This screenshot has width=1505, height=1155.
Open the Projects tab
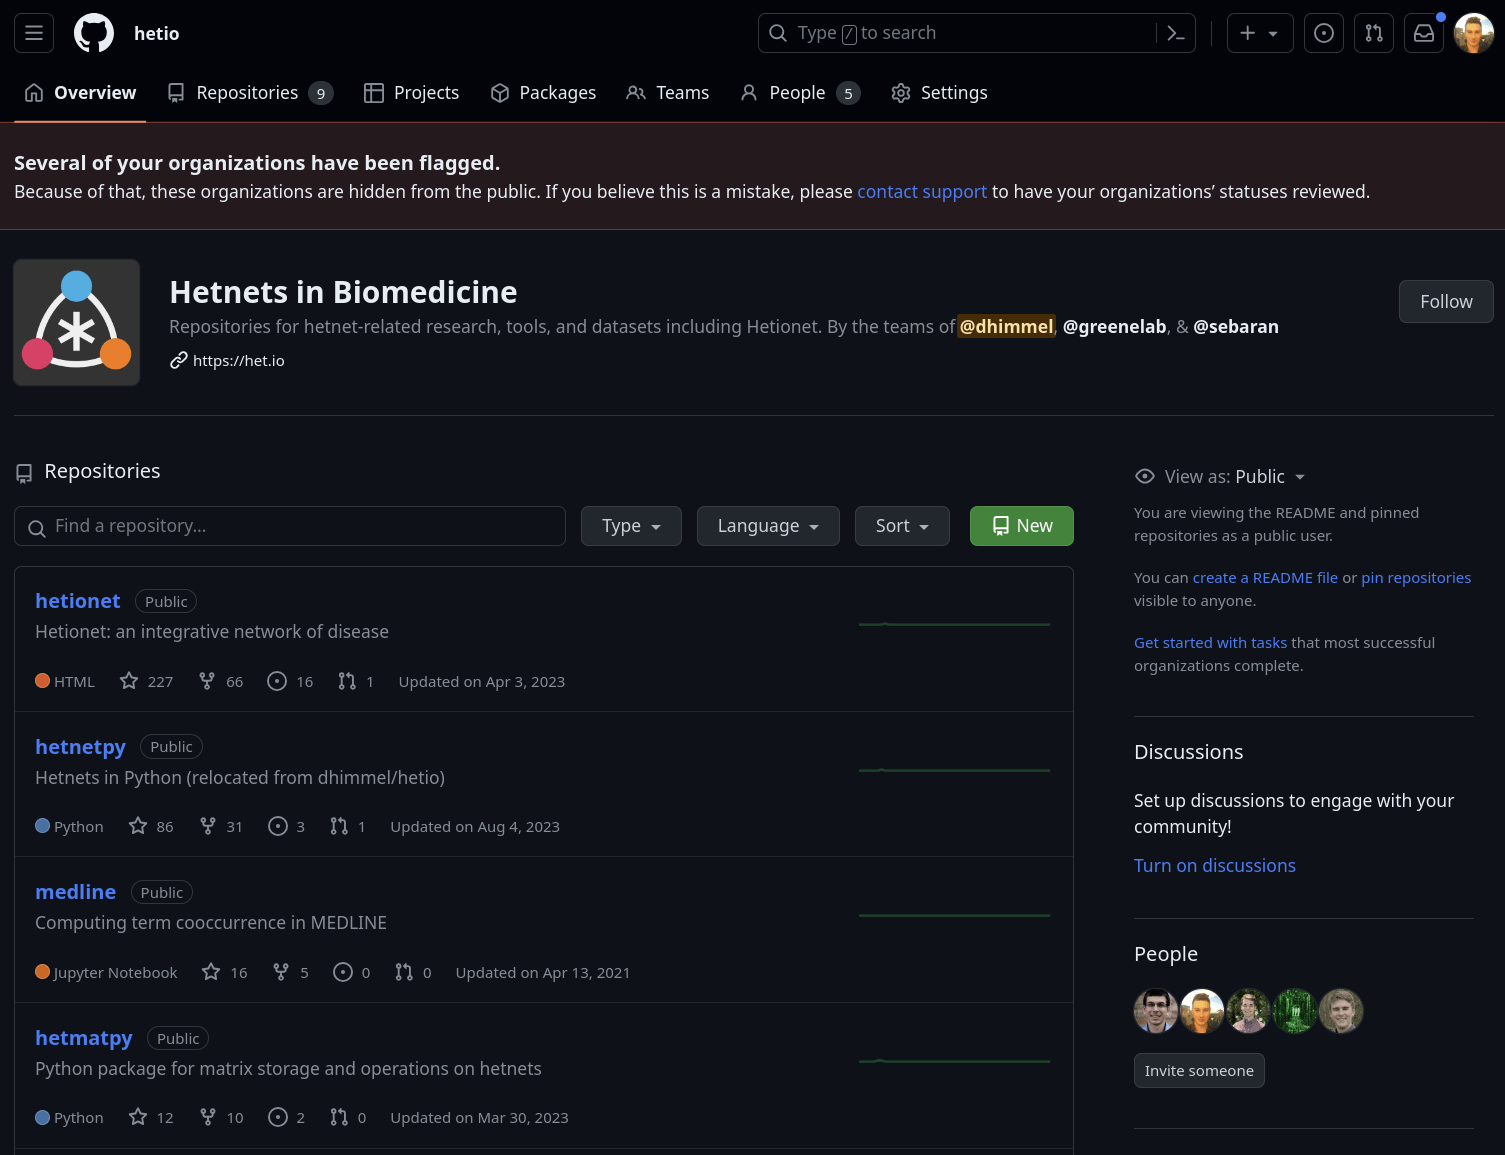point(411,93)
